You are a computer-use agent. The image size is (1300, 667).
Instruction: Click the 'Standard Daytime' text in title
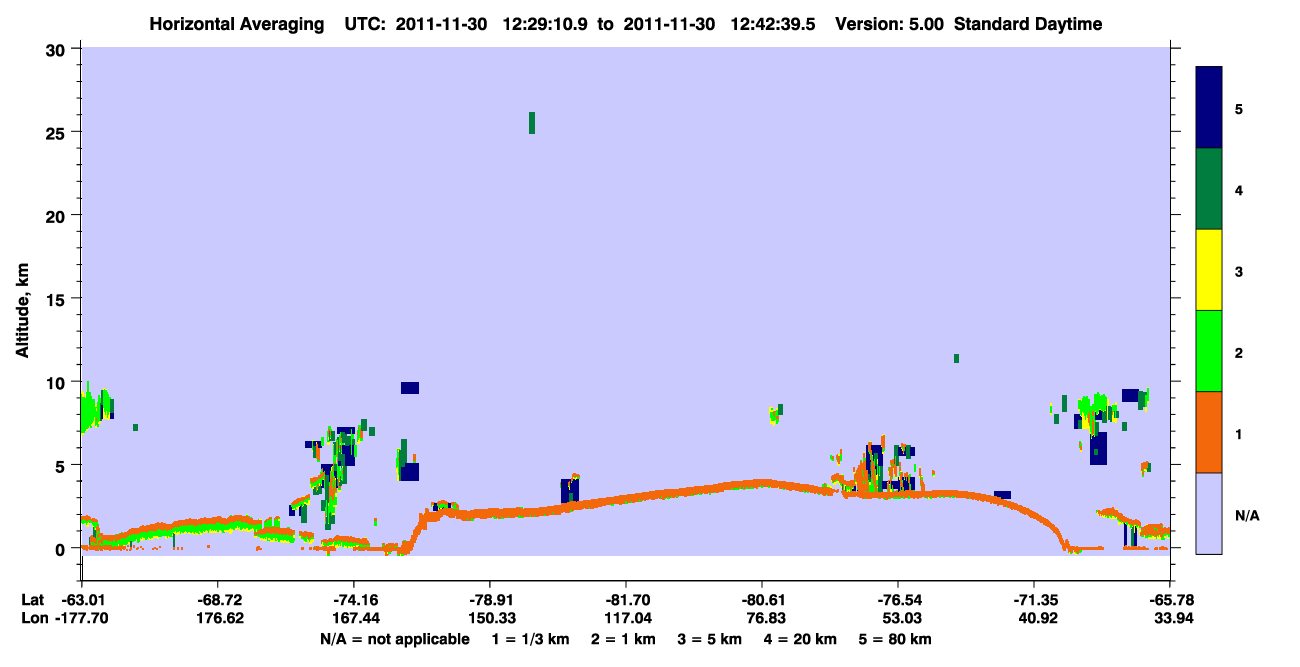[x=1028, y=25]
